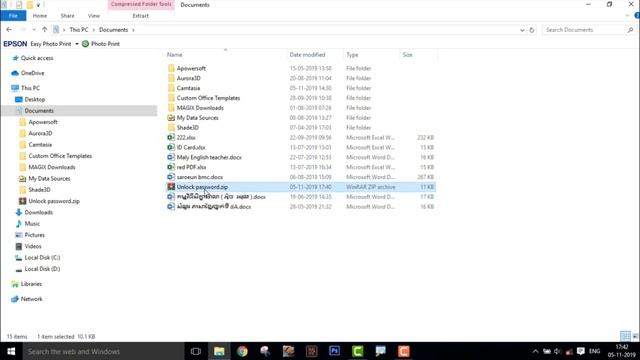The width and height of the screenshot is (640, 360).
Task: Open Task View on the taskbar
Action: point(196,351)
